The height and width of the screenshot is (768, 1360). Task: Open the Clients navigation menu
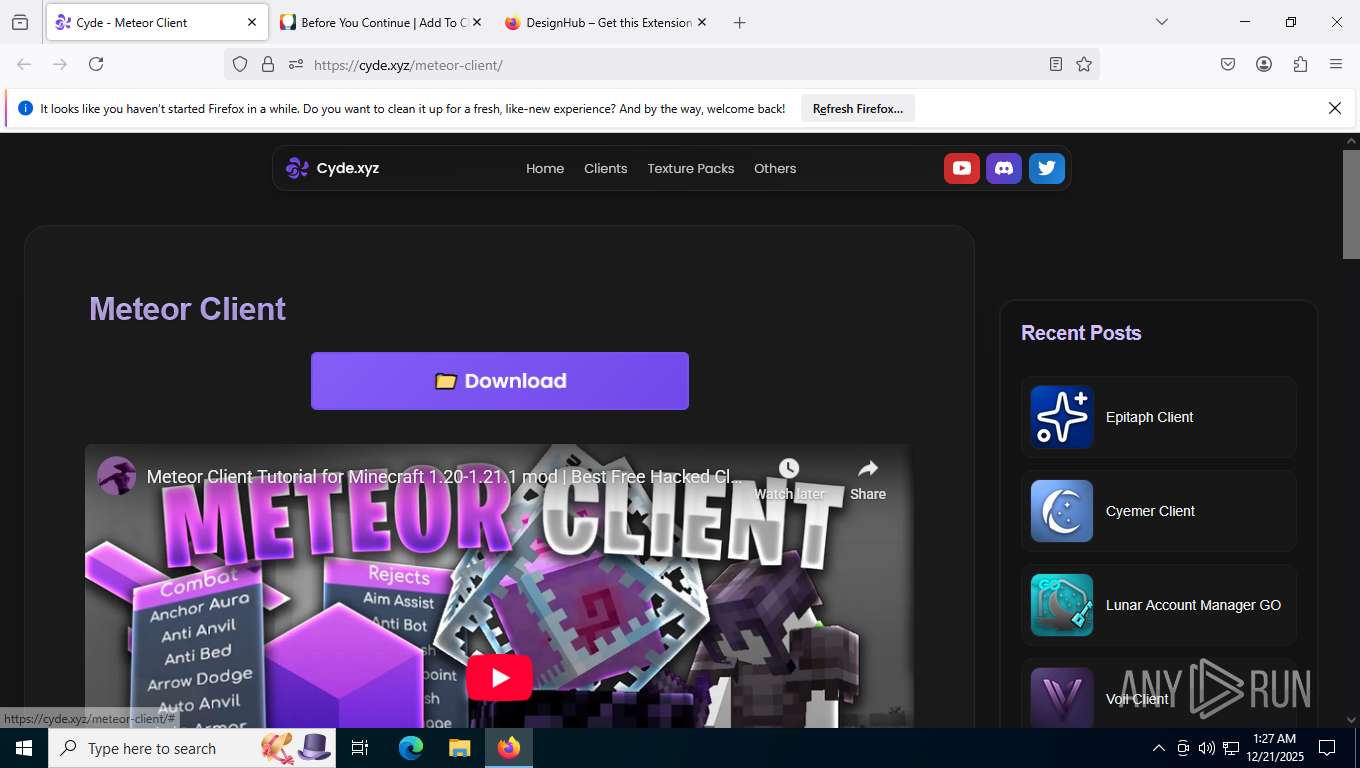tap(605, 168)
